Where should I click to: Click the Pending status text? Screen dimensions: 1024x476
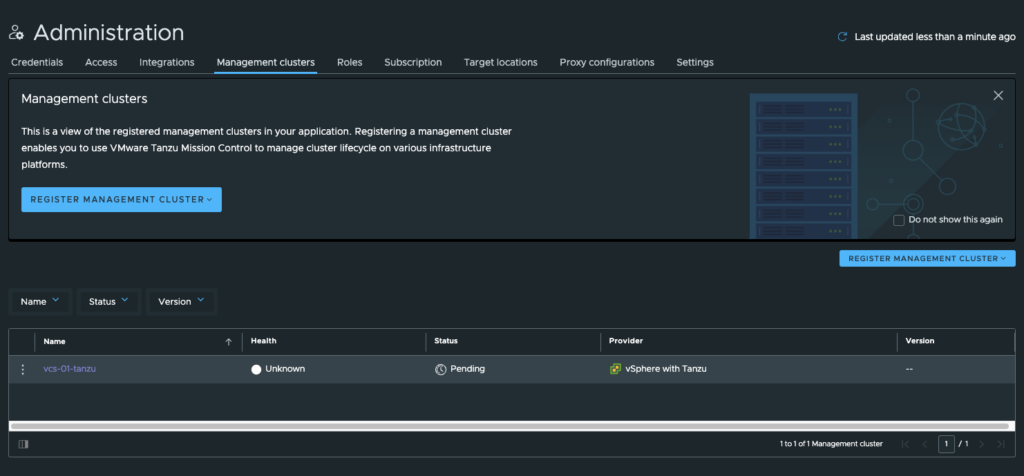[x=468, y=369]
